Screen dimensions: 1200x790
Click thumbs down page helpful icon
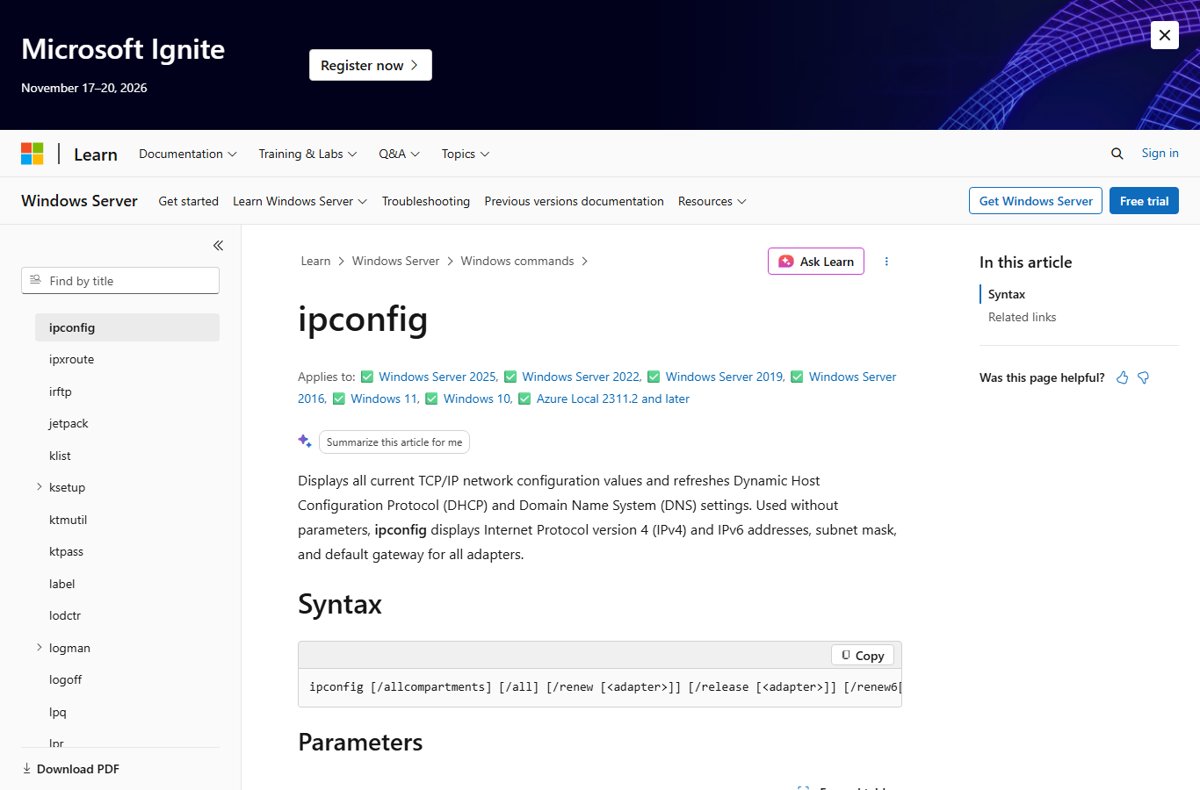[1144, 378]
